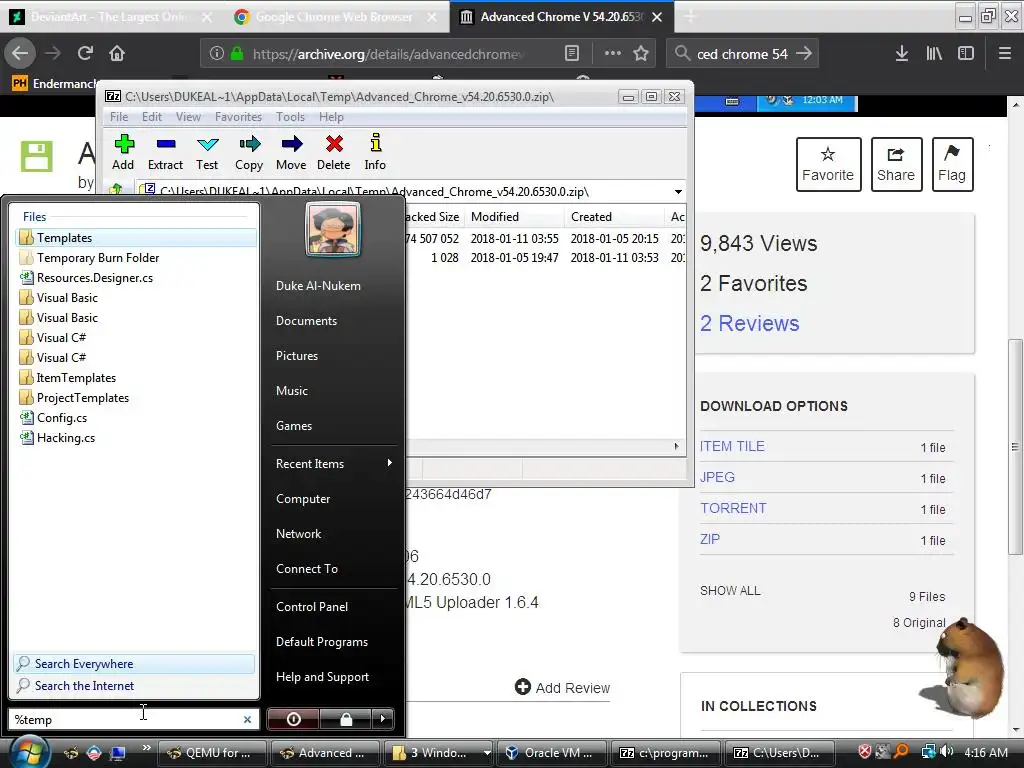
Task: Open the 7-Zip File menu
Action: pos(119,117)
